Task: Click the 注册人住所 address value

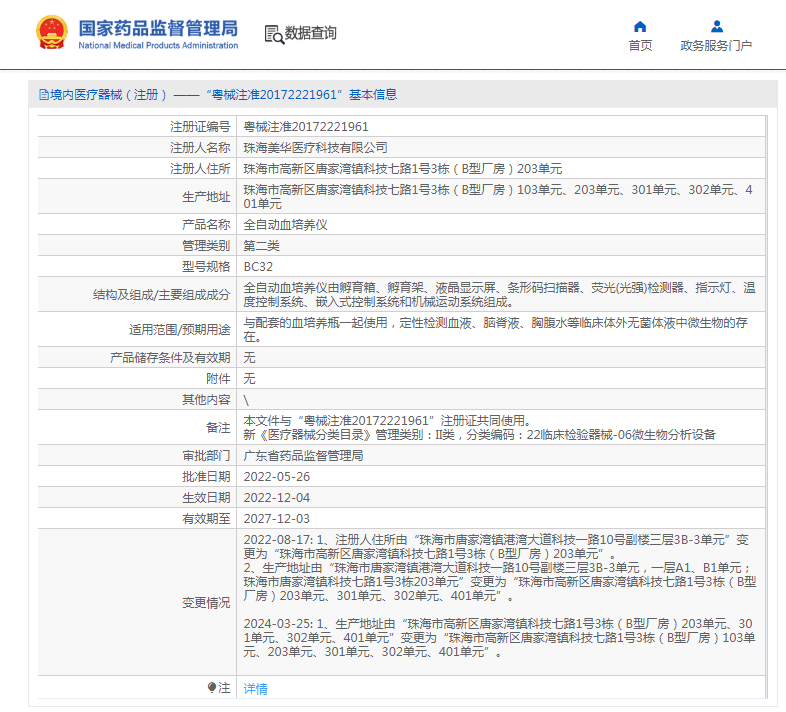Action: pos(403,169)
